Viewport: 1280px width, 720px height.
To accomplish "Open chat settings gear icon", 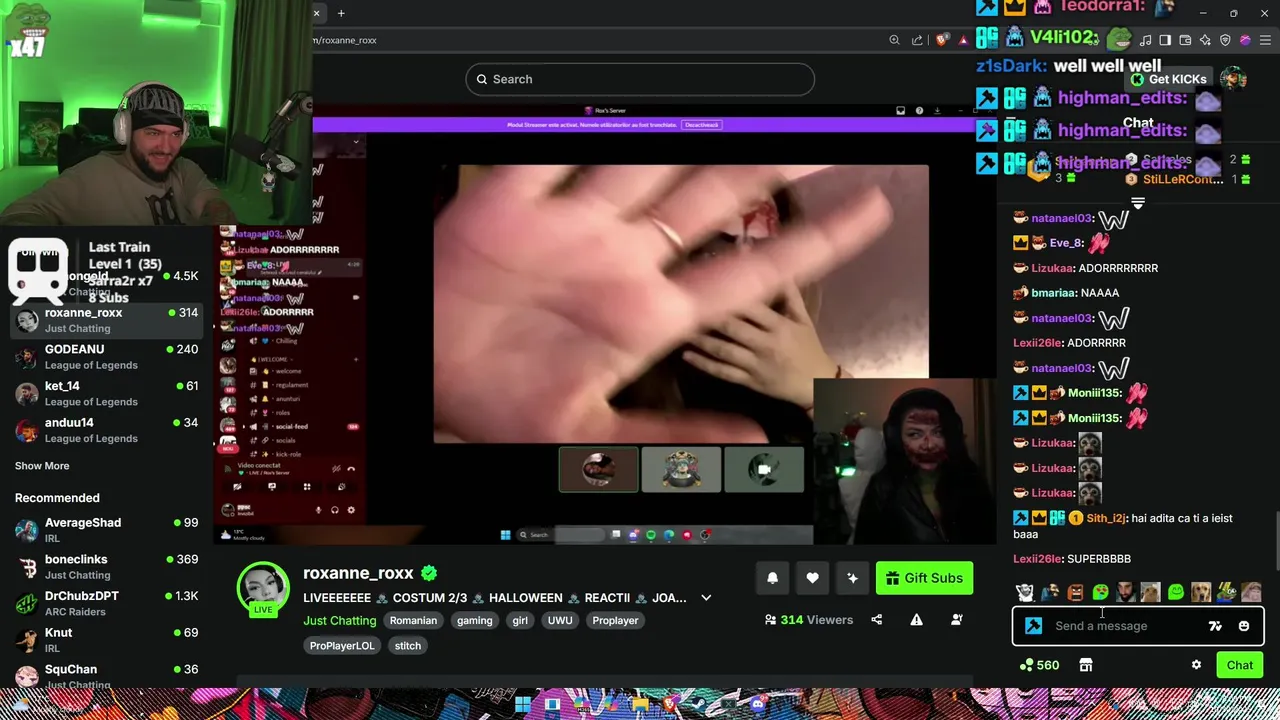I will [1196, 665].
